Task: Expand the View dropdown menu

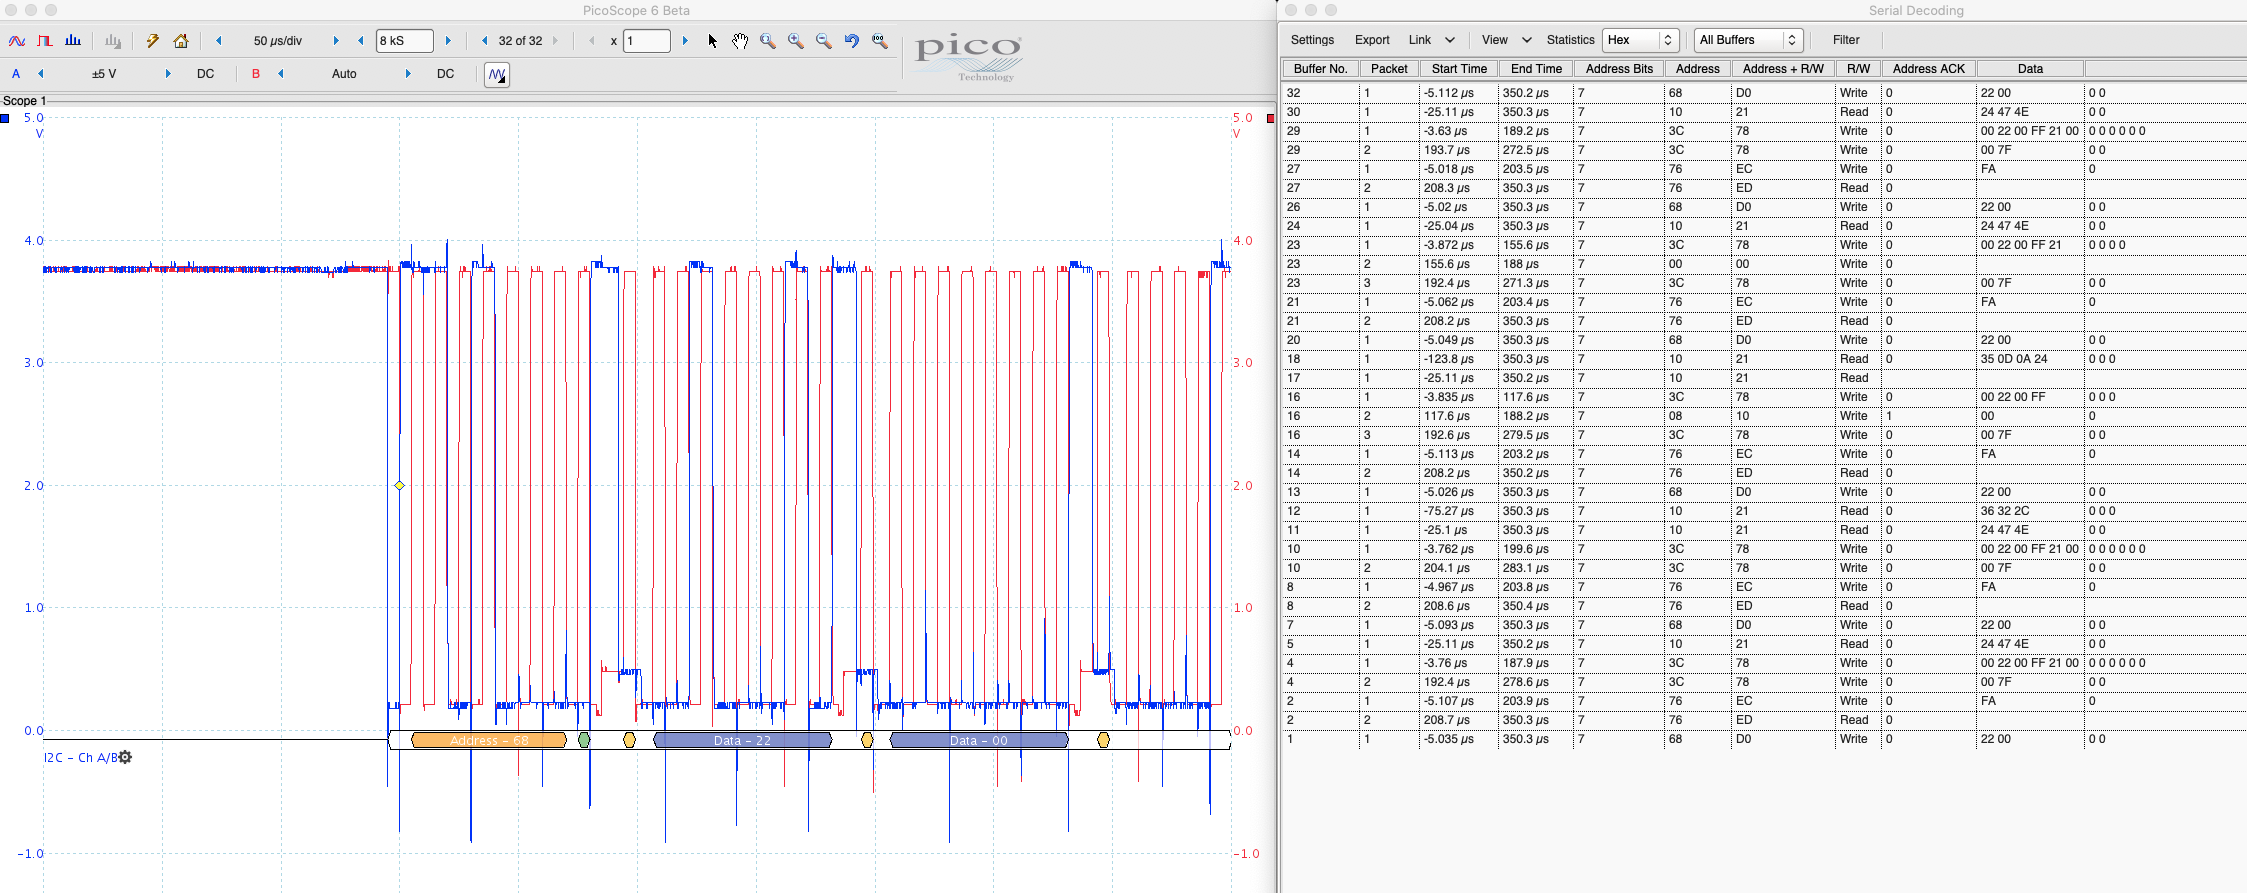Action: click(1506, 40)
